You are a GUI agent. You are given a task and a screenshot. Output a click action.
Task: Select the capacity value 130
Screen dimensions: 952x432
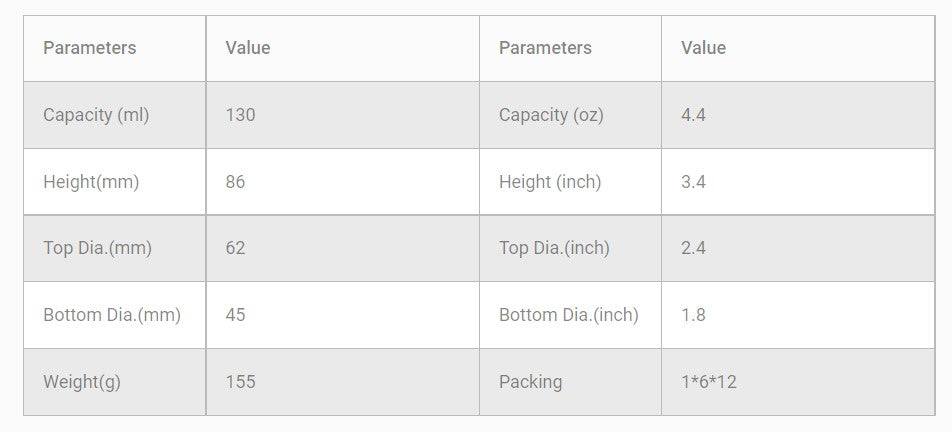pos(240,115)
